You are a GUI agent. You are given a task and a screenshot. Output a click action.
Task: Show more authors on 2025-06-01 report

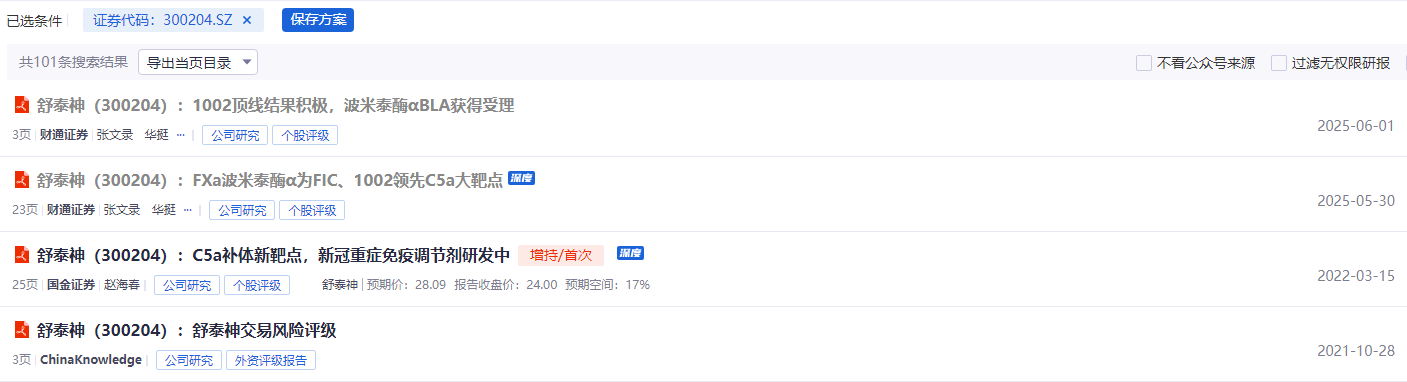tap(181, 135)
